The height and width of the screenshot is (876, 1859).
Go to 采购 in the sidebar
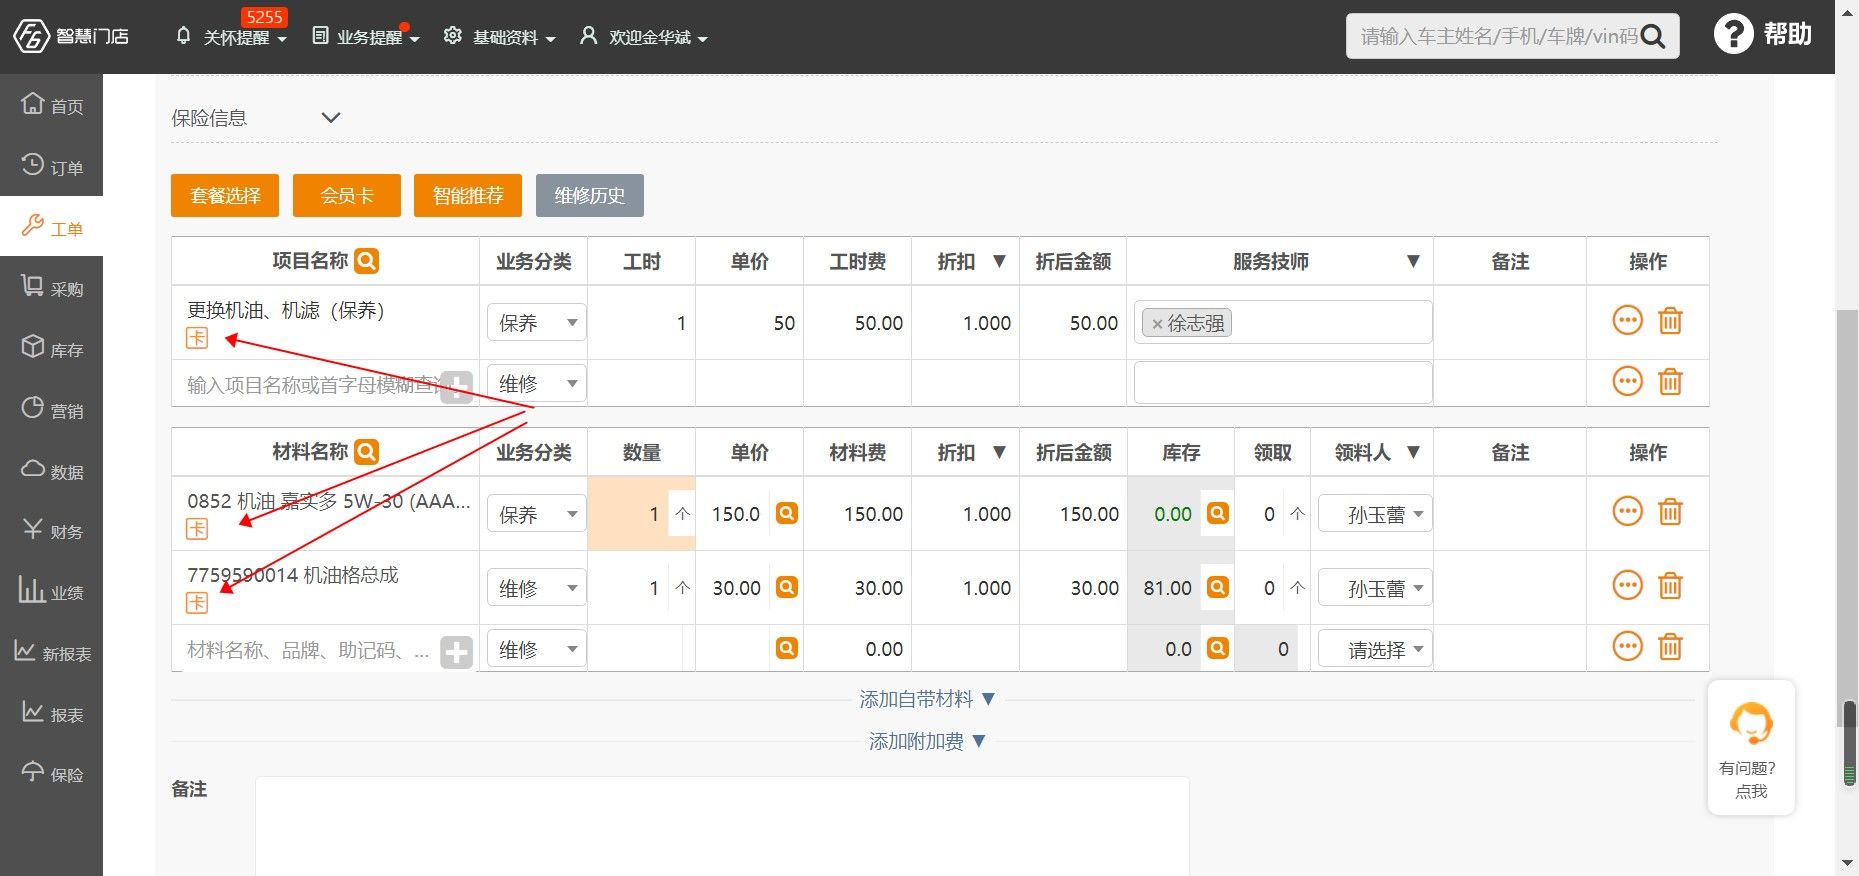coord(52,288)
